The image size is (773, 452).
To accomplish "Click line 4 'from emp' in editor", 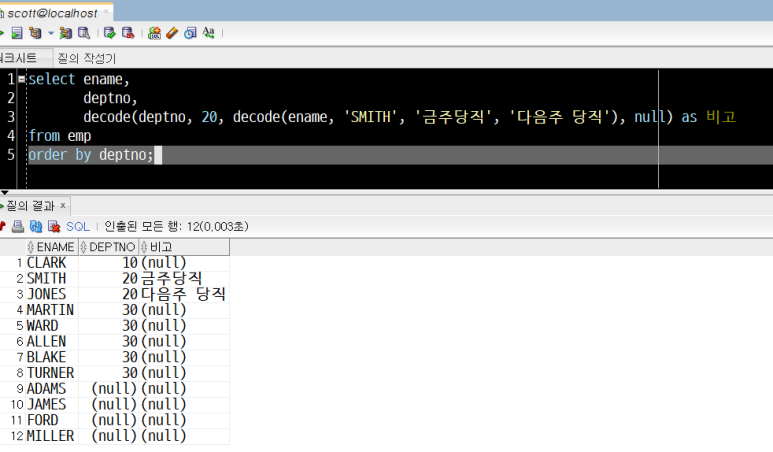I will coord(60,136).
